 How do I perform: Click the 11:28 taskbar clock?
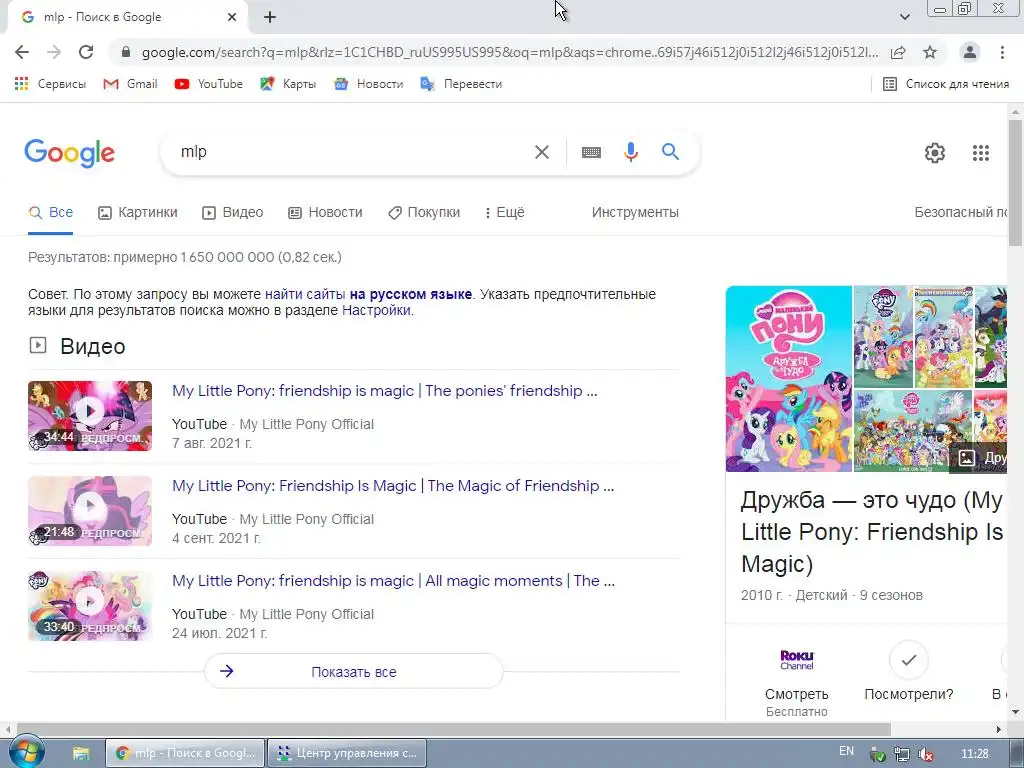pos(975,754)
